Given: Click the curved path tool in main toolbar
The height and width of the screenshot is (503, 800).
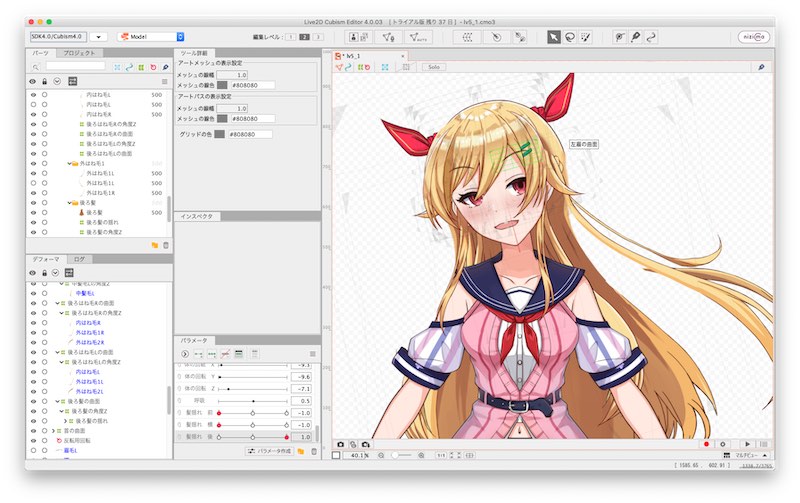Looking at the screenshot, I should [651, 37].
